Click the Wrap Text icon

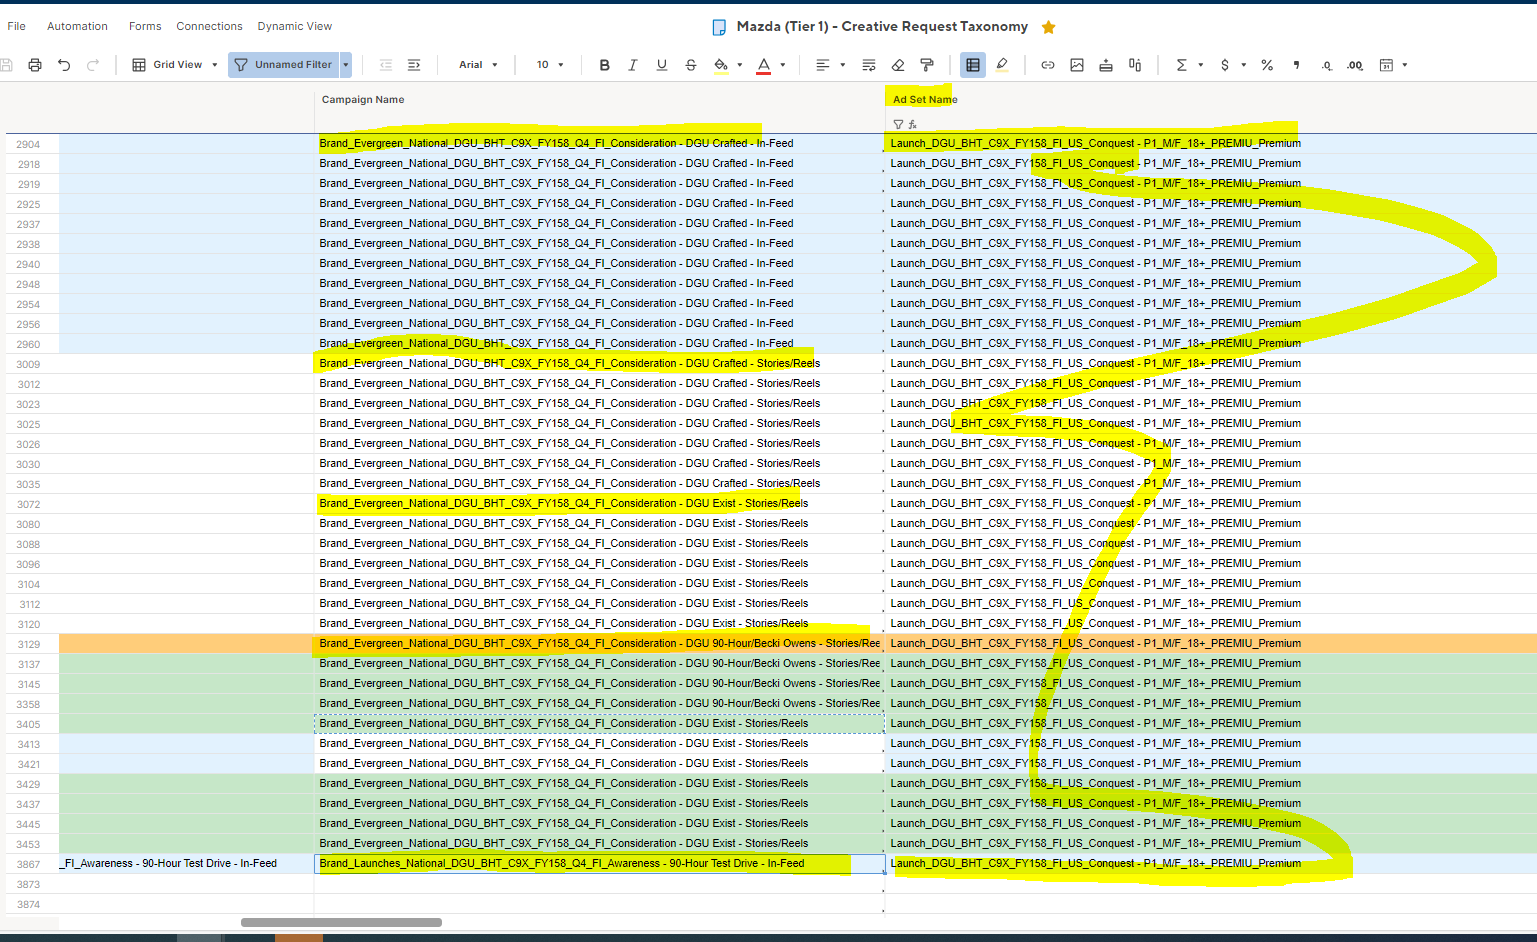pos(868,65)
